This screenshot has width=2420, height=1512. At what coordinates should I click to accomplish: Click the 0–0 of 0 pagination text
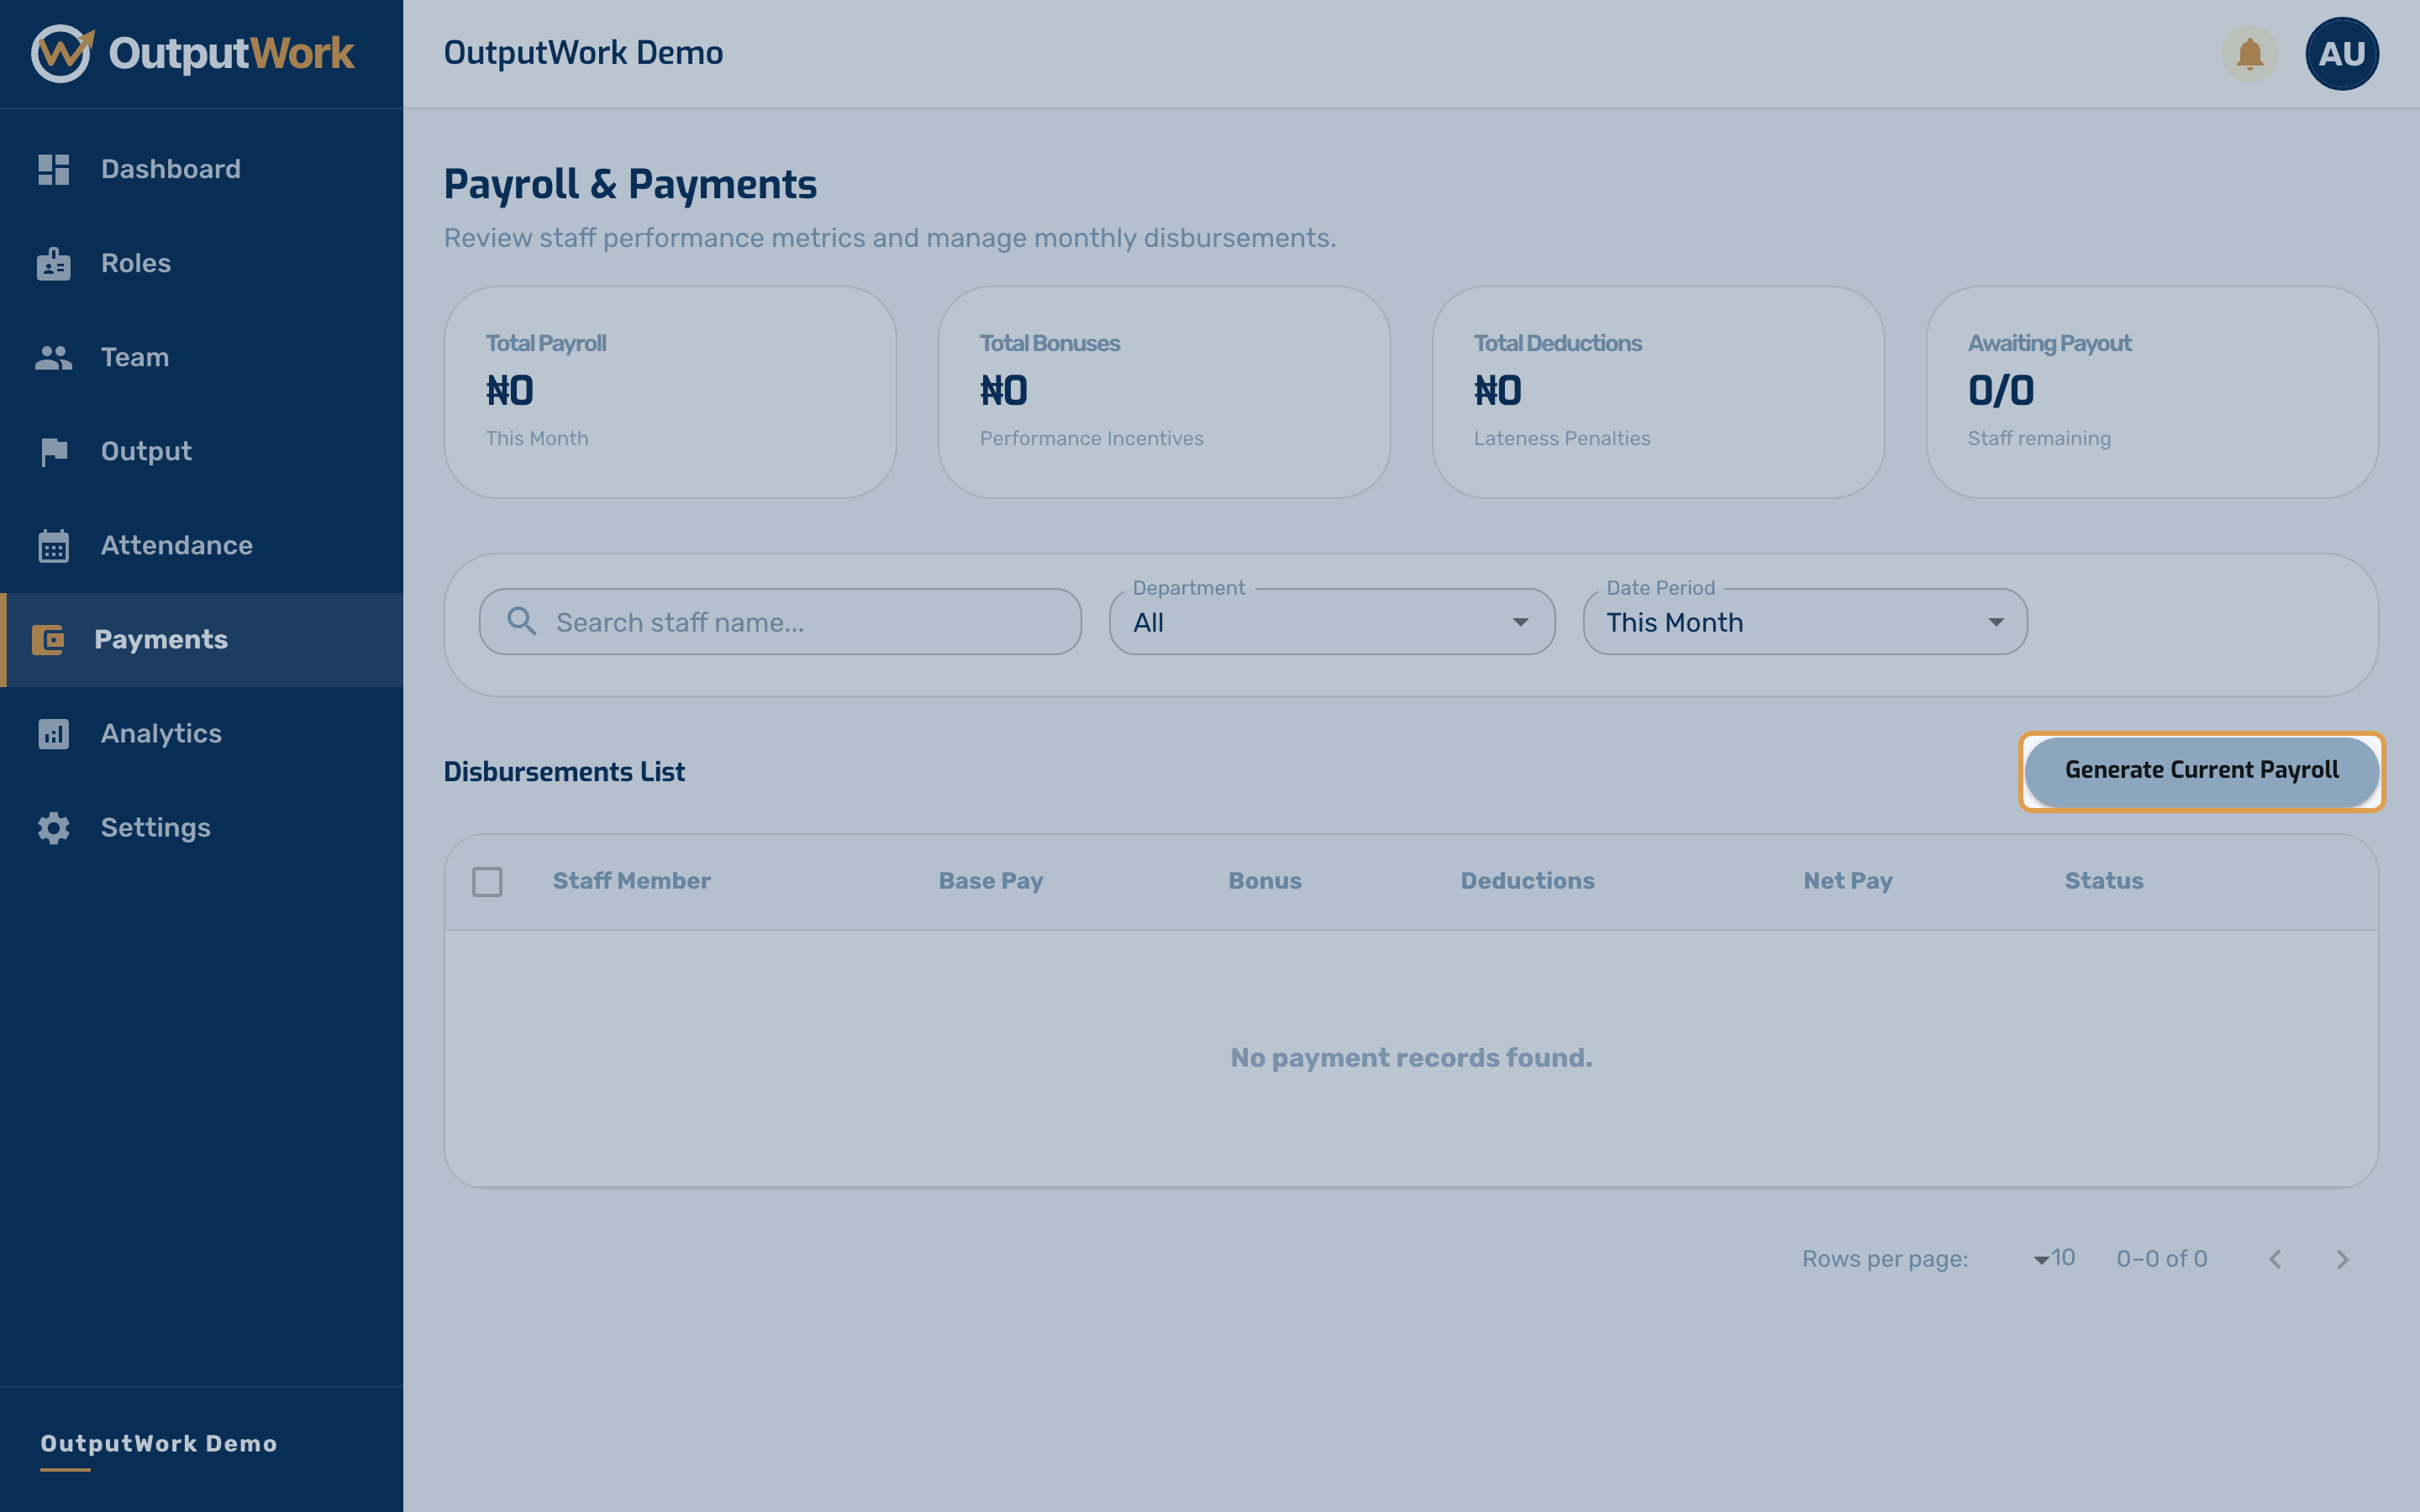[x=2162, y=1259]
